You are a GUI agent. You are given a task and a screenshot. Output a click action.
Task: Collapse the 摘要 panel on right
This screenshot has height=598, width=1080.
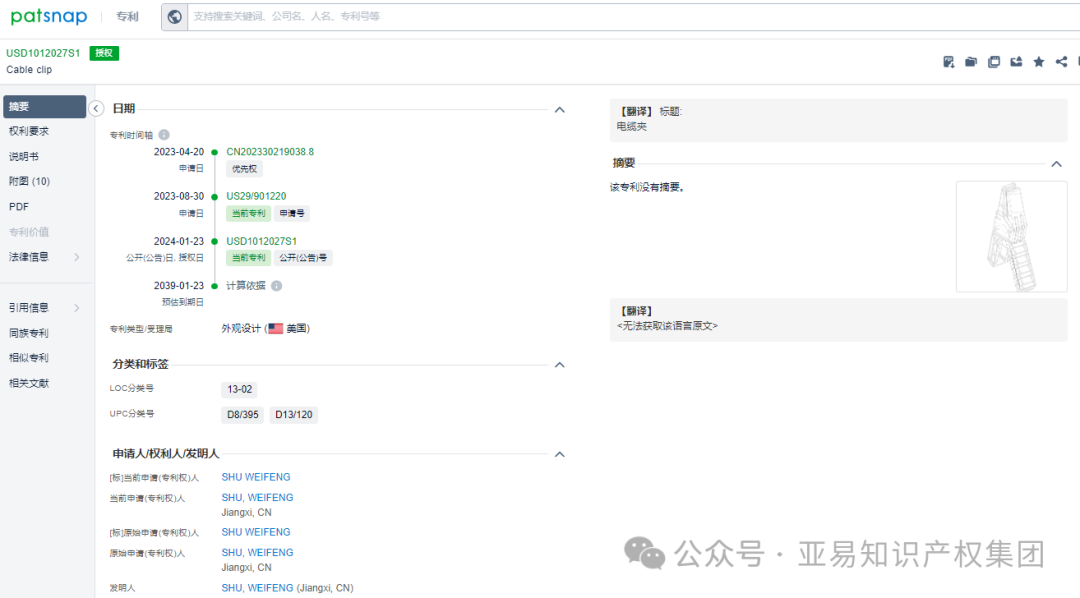1057,163
